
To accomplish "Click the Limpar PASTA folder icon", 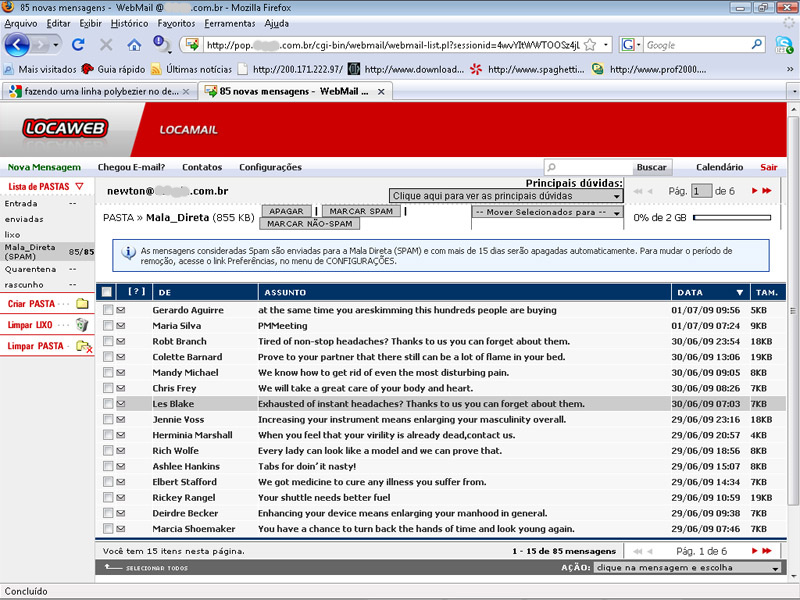I will click(84, 346).
